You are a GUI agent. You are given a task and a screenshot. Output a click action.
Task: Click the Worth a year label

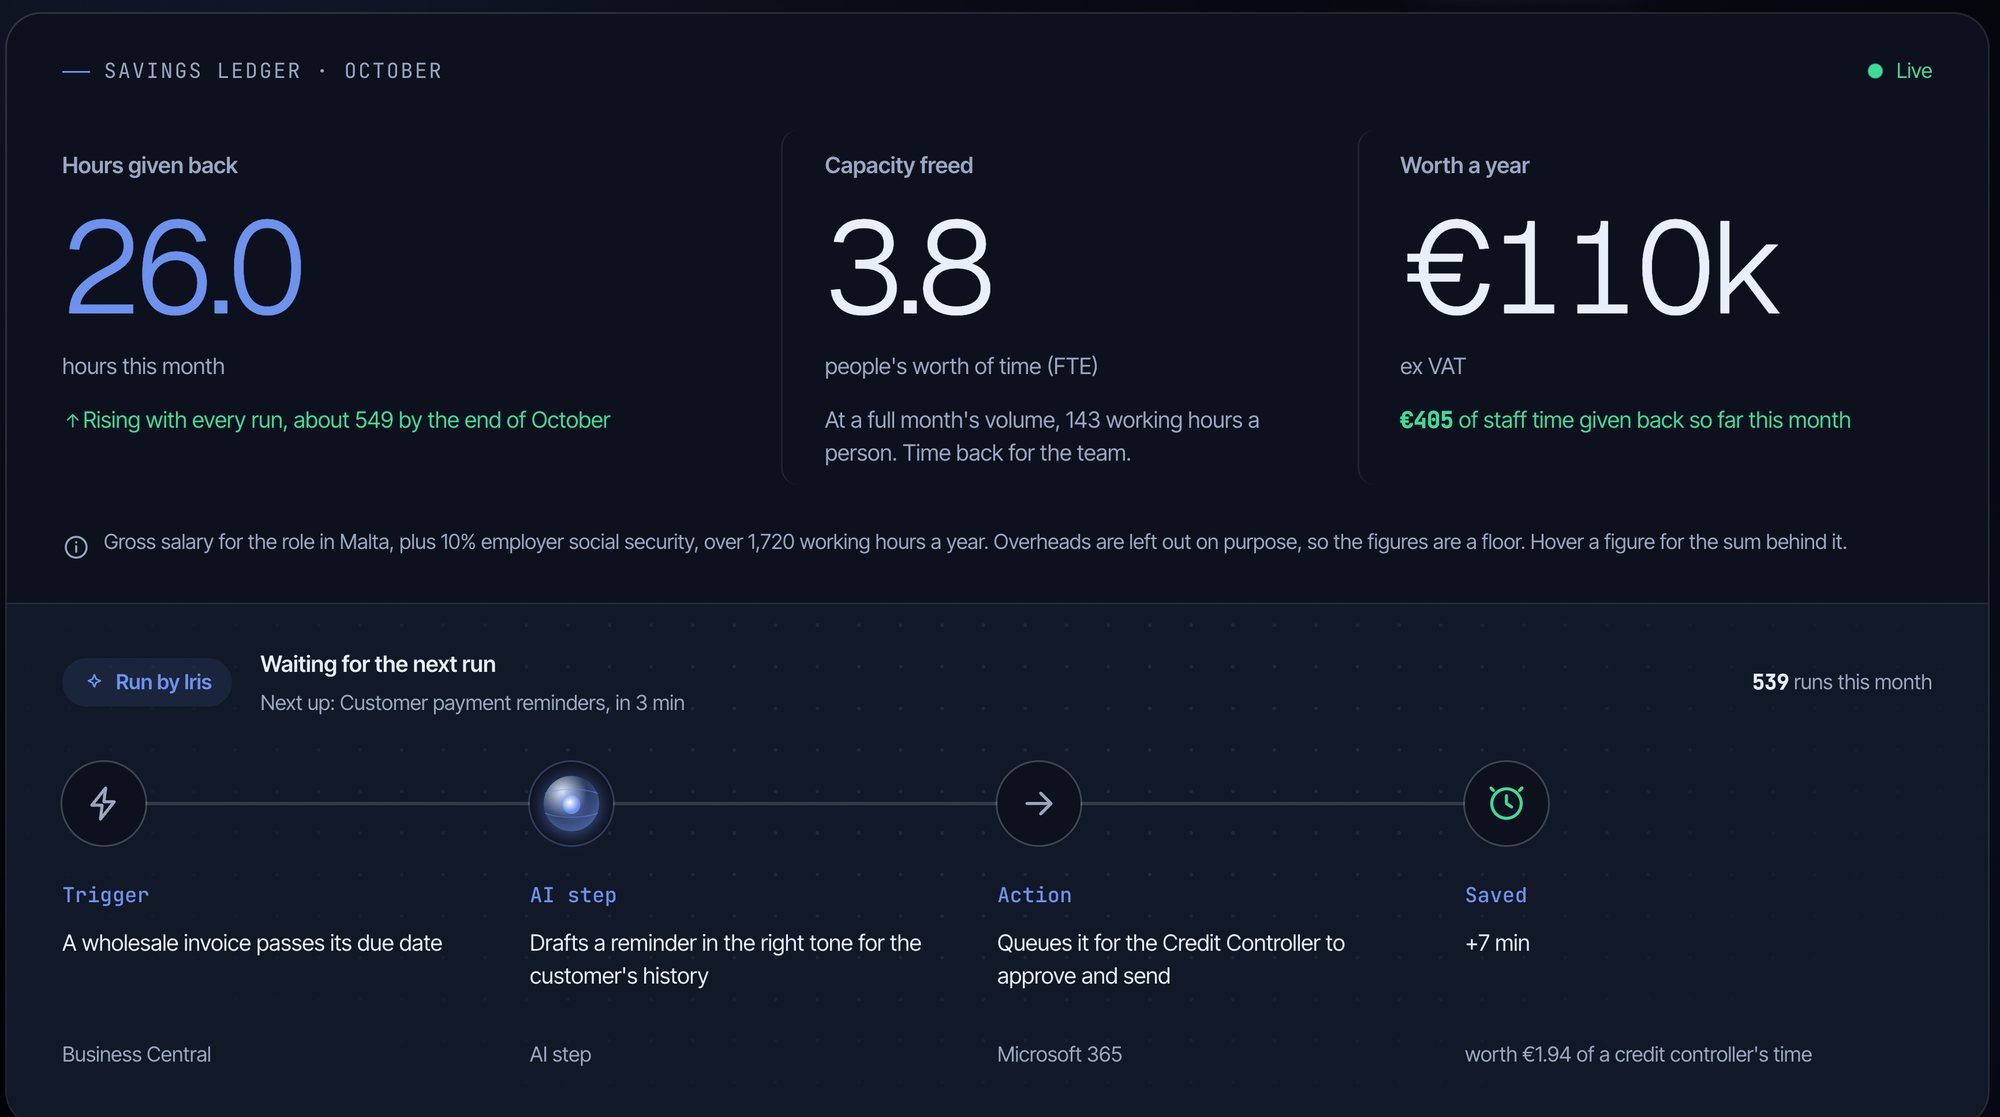pos(1464,166)
